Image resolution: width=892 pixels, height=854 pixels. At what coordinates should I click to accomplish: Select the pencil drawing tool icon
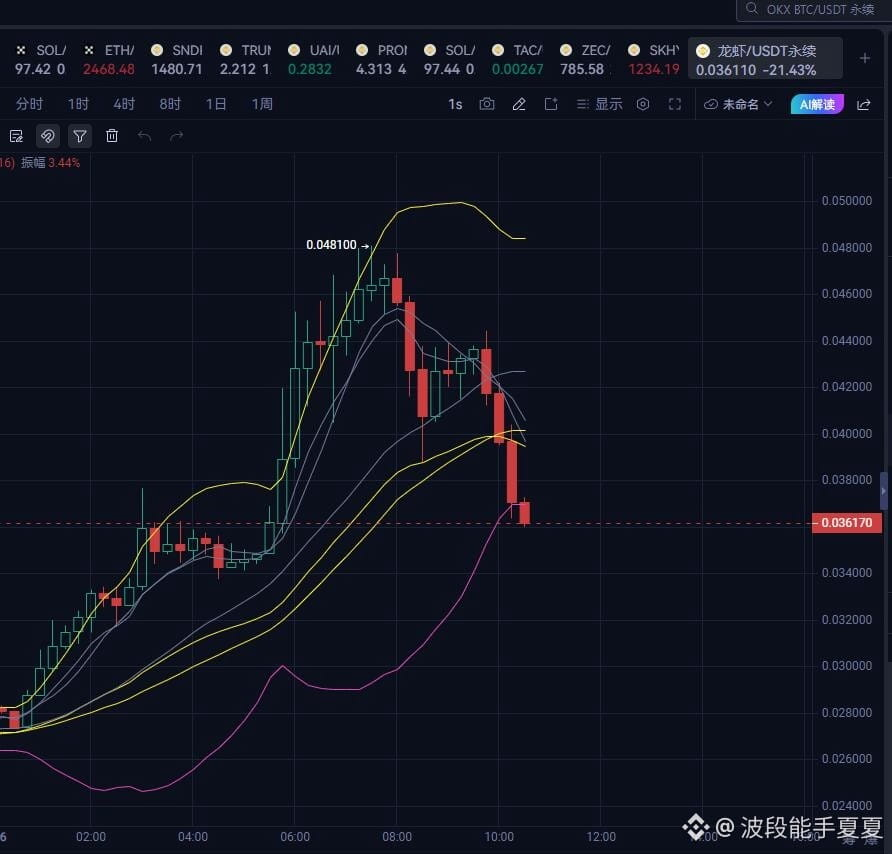[519, 104]
